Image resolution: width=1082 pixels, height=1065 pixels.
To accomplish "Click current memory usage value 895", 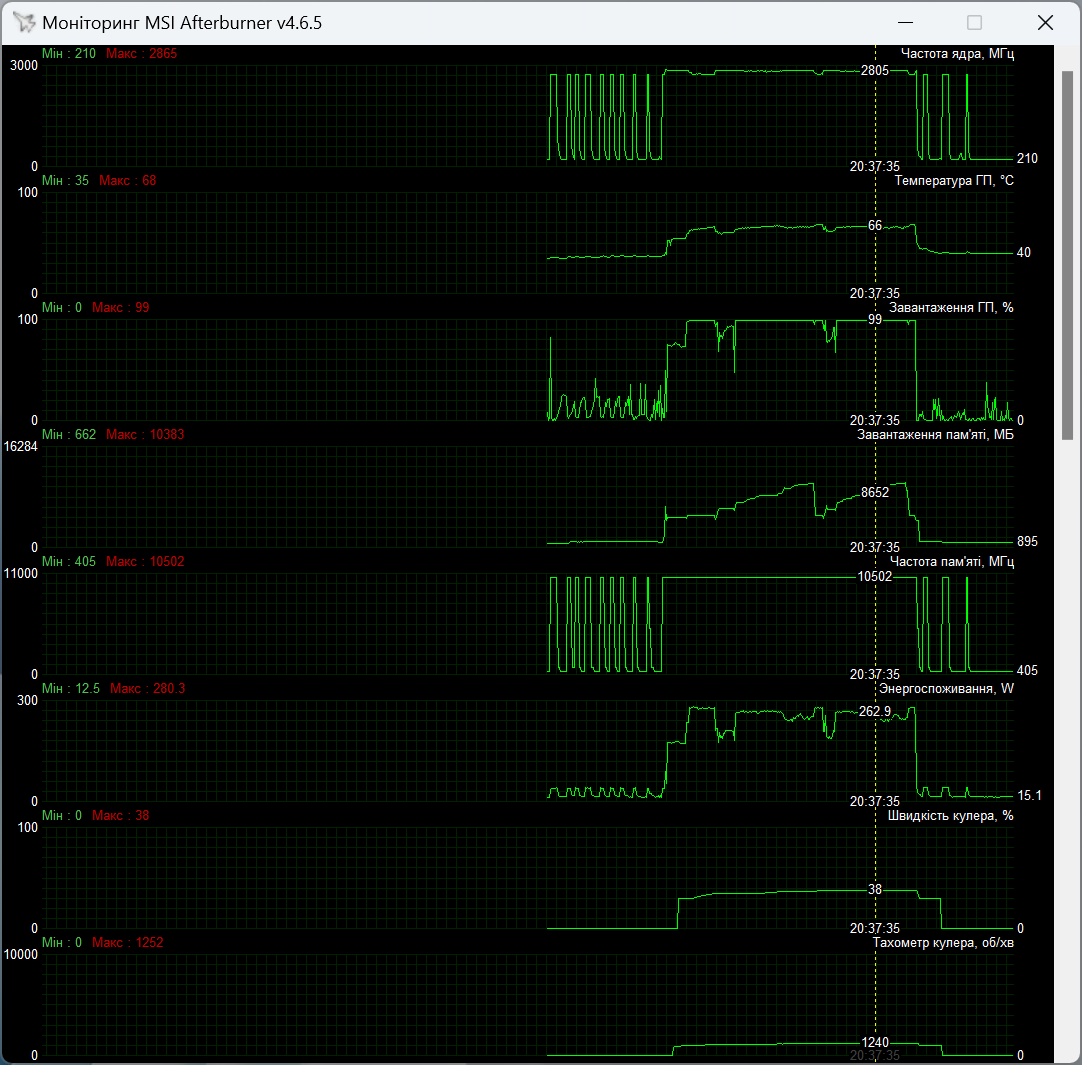I will (x=1027, y=542).
